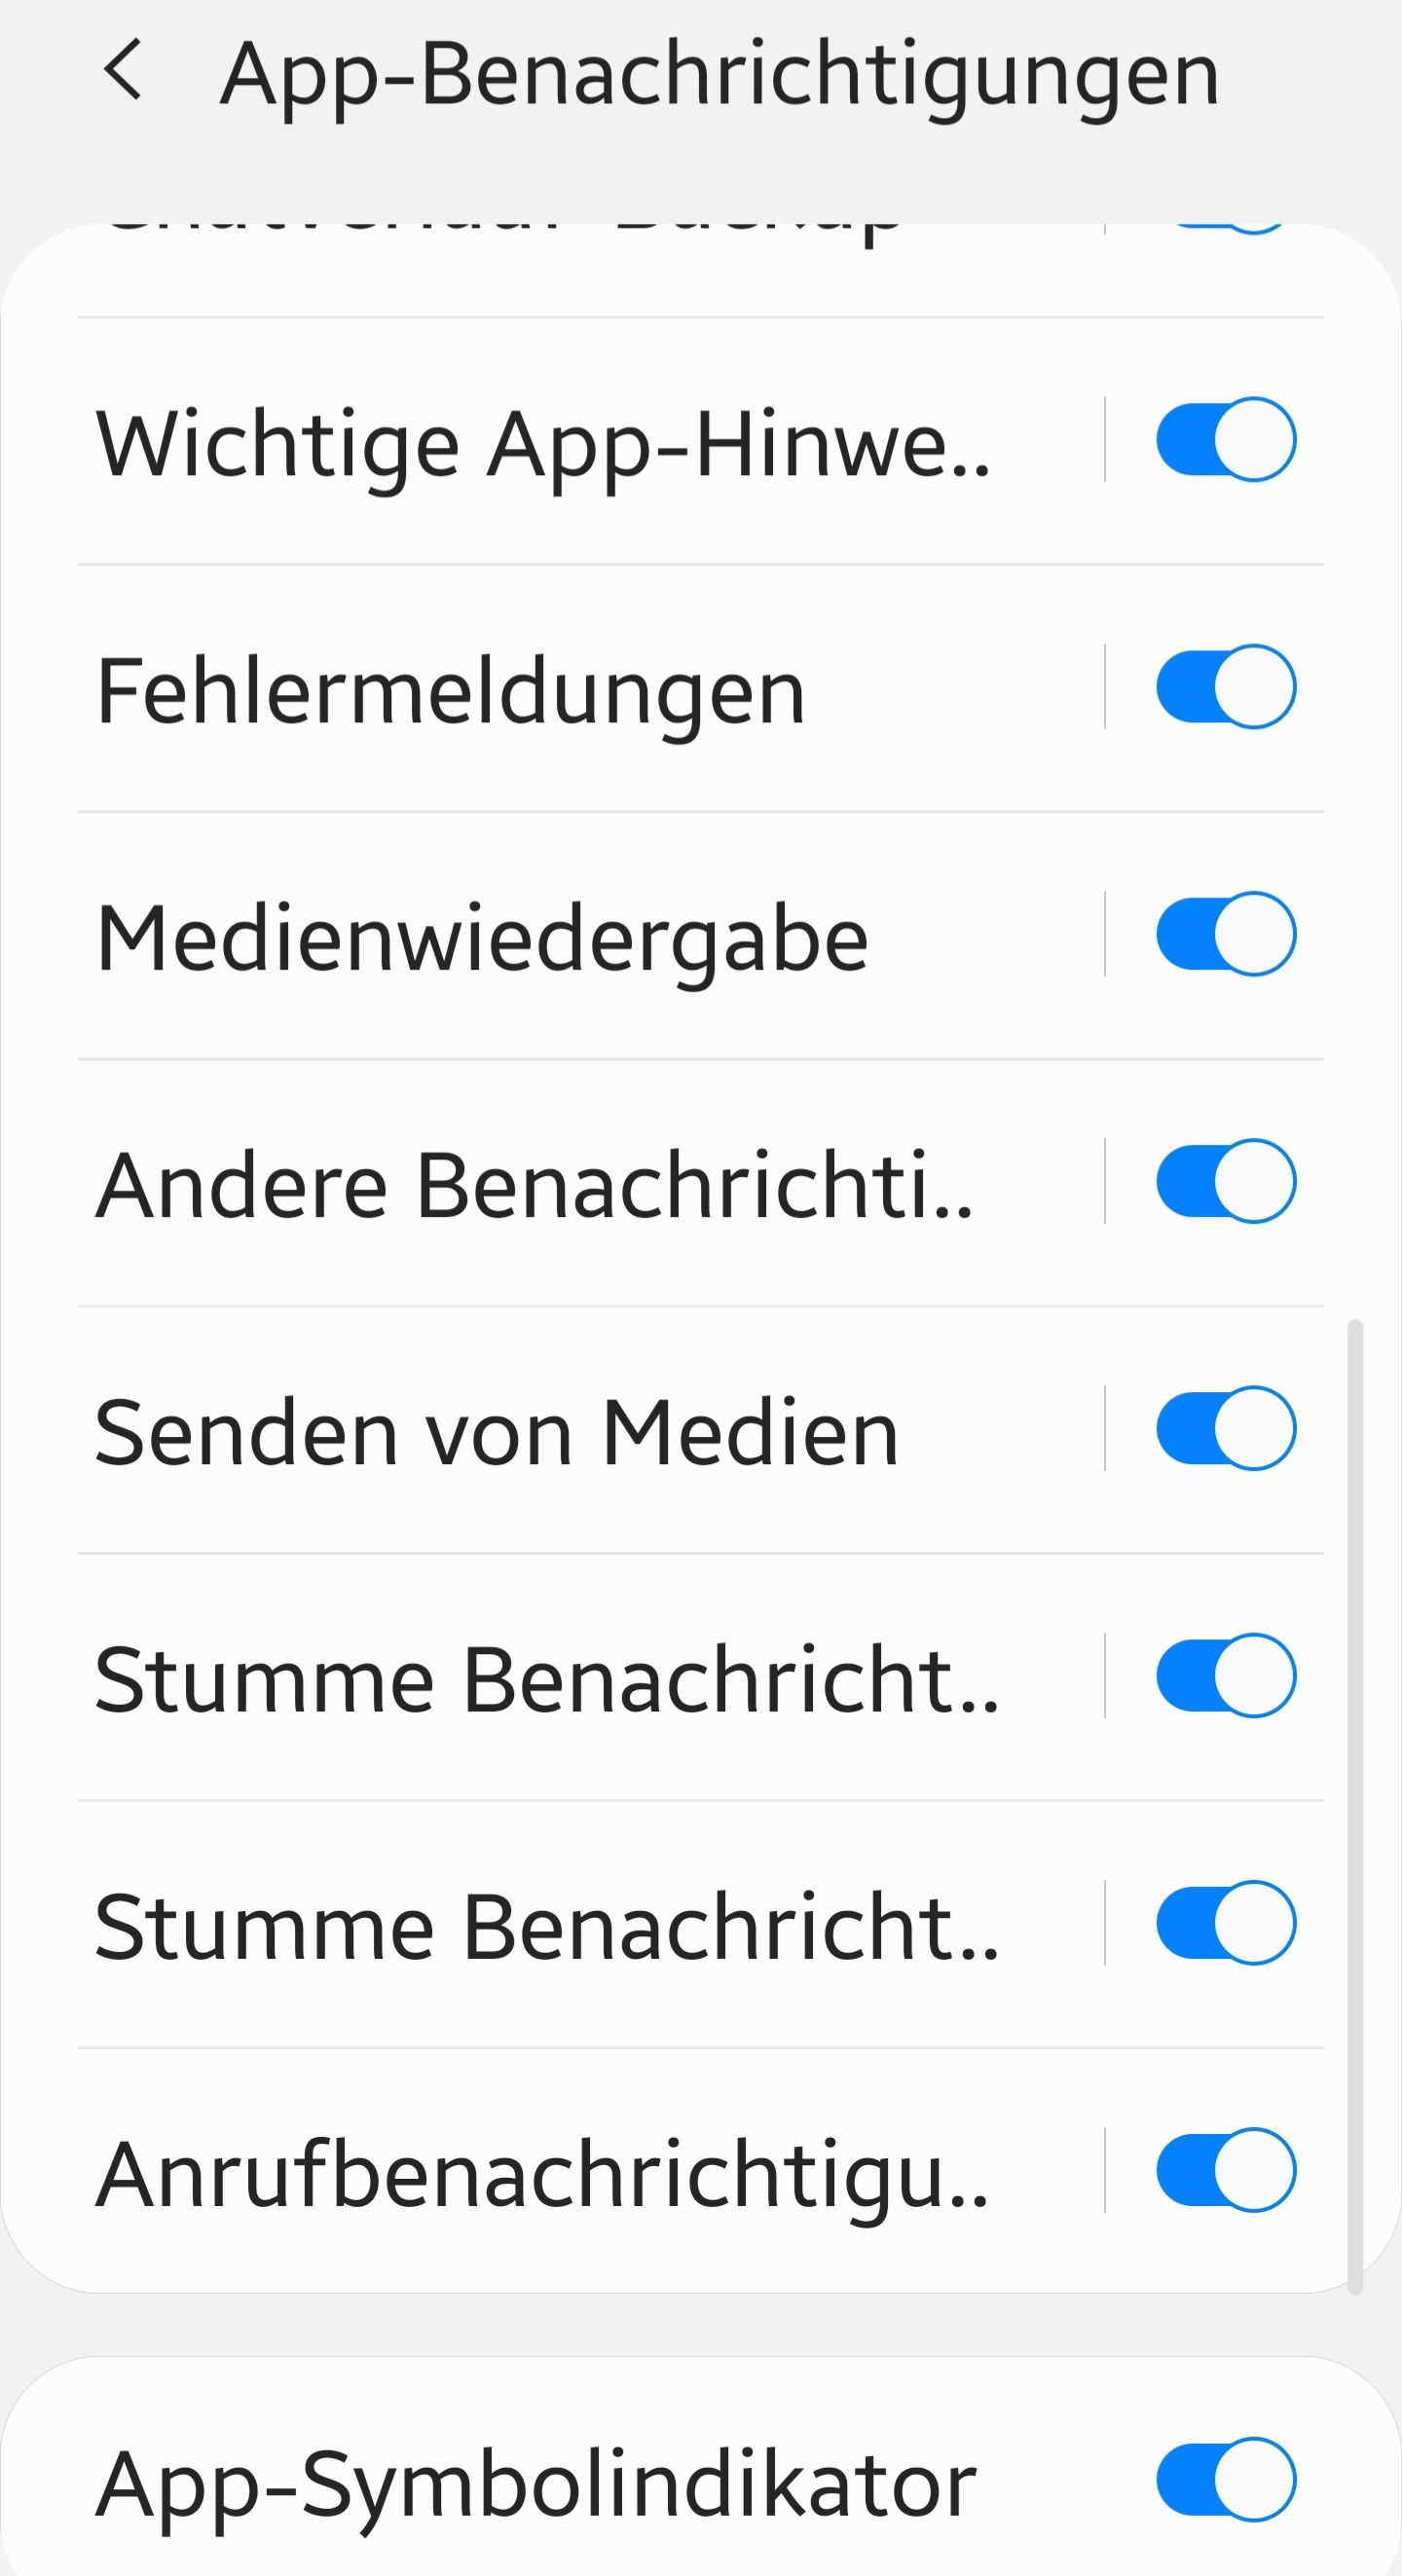This screenshot has height=2576, width=1402.
Task: Open Medienwiedergabe notification settings
Action: (482, 937)
